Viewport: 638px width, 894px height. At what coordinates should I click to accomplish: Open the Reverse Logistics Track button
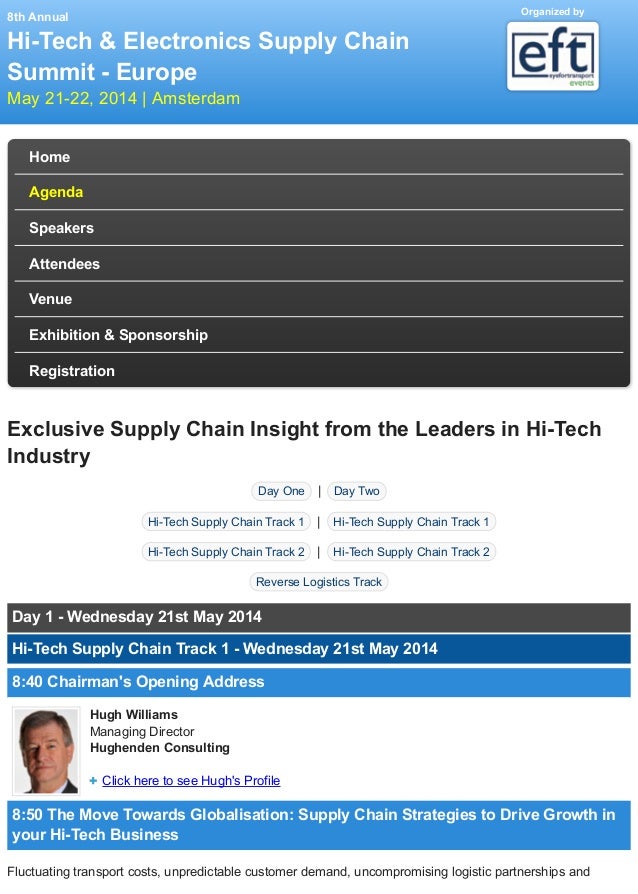(x=319, y=582)
